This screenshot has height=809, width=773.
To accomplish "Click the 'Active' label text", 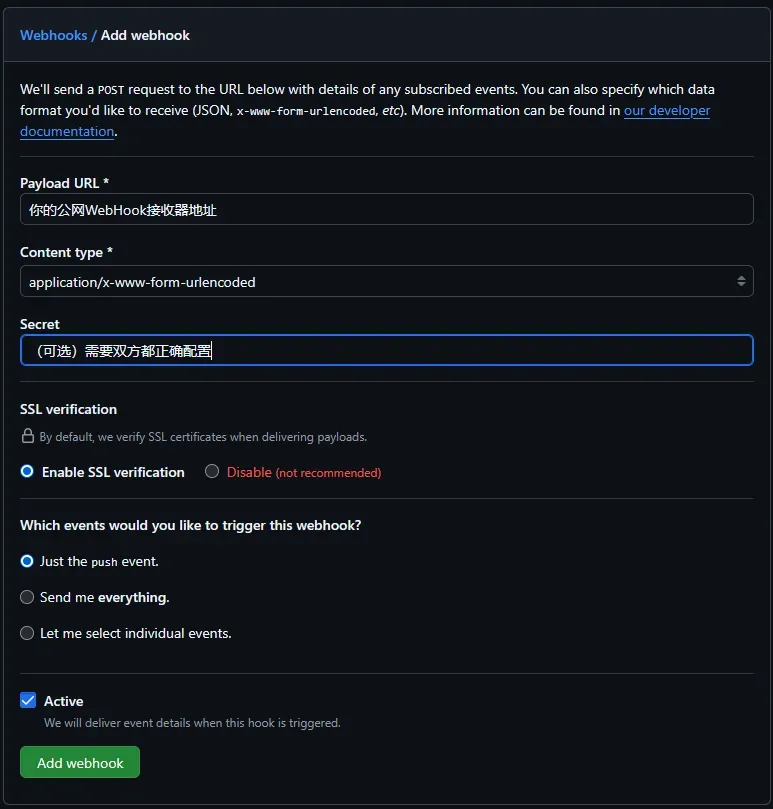I will pyautogui.click(x=63, y=701).
